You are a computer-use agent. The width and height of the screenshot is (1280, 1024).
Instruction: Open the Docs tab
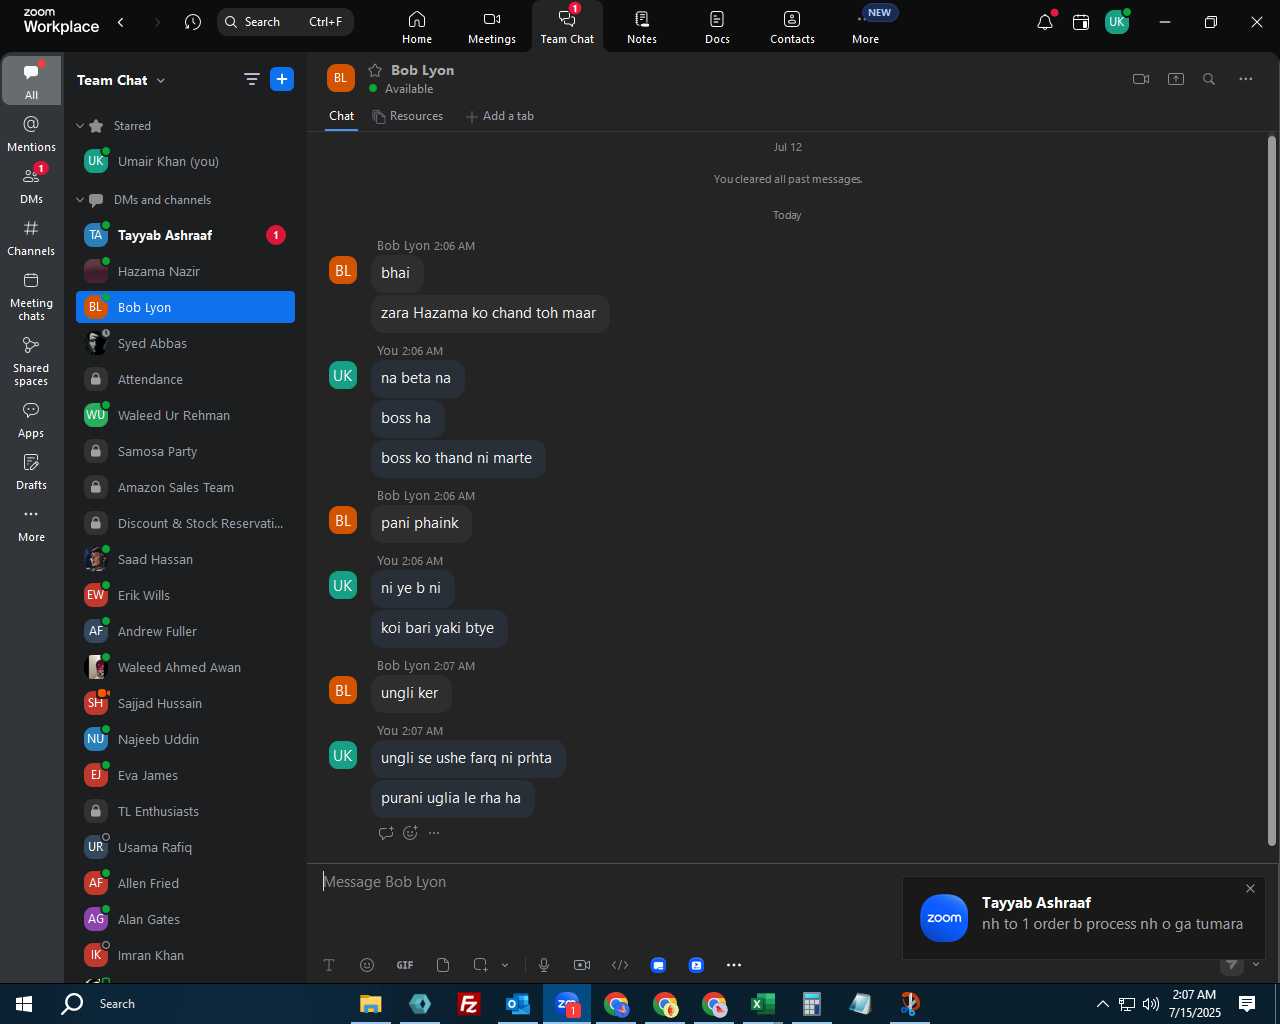coord(717,27)
